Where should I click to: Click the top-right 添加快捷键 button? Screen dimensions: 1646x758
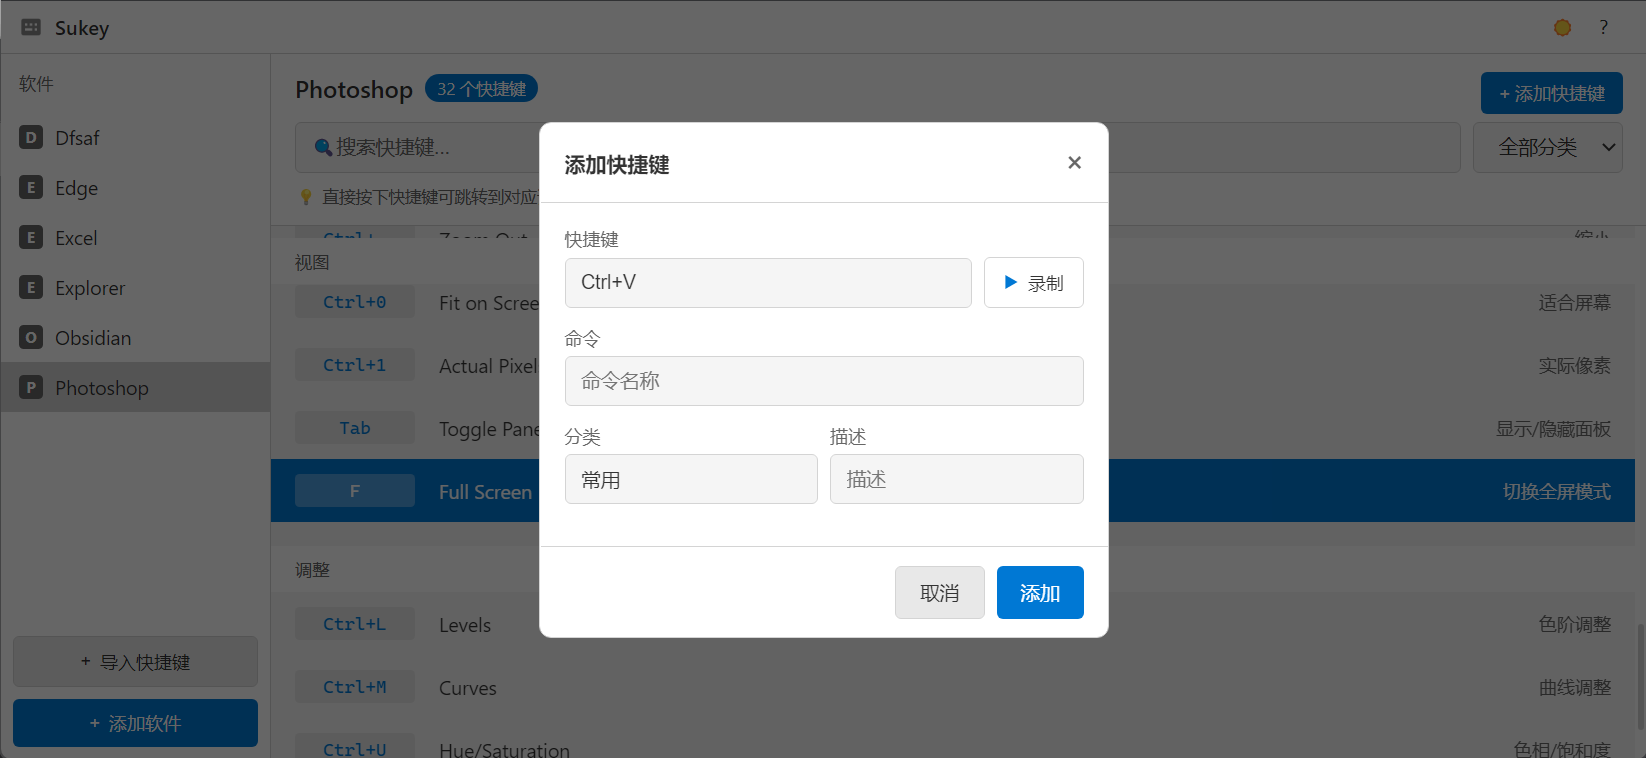pyautogui.click(x=1552, y=93)
